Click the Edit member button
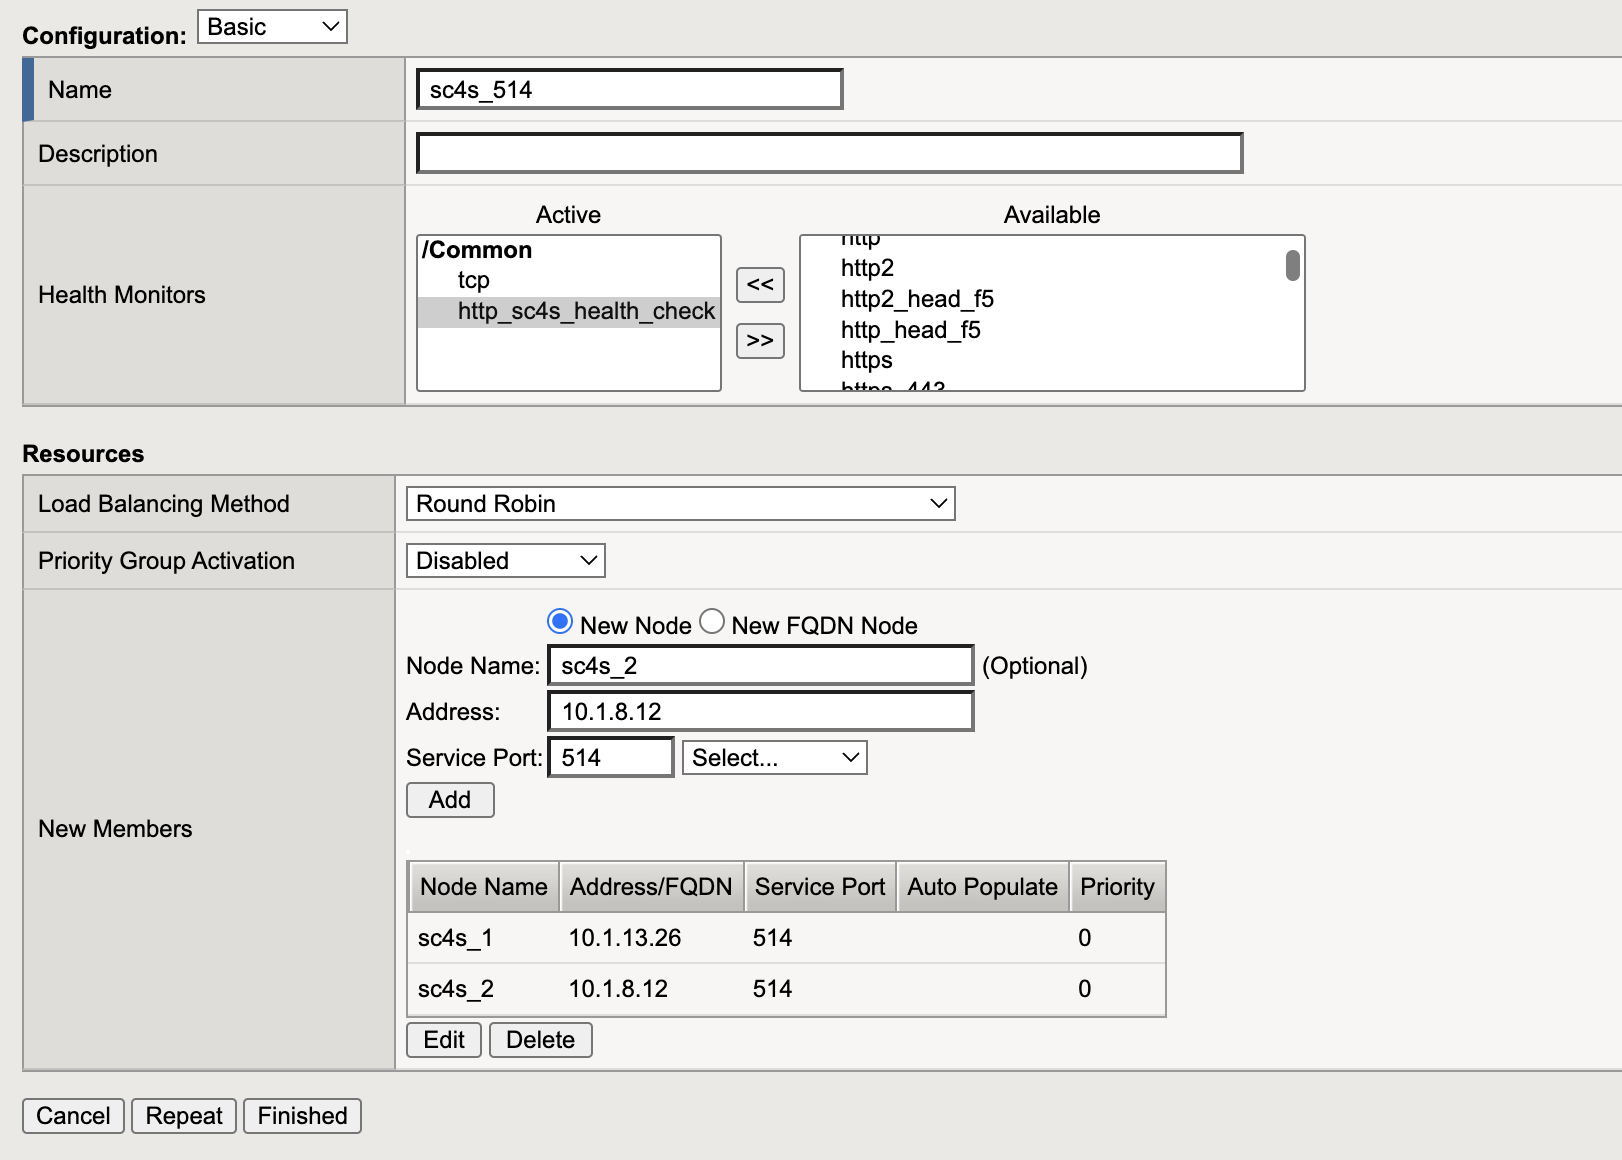 (x=444, y=1040)
